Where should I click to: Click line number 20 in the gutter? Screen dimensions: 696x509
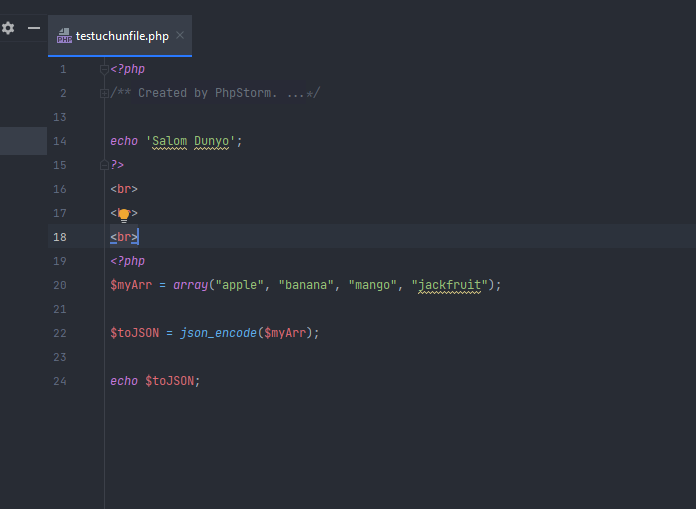[x=60, y=285]
